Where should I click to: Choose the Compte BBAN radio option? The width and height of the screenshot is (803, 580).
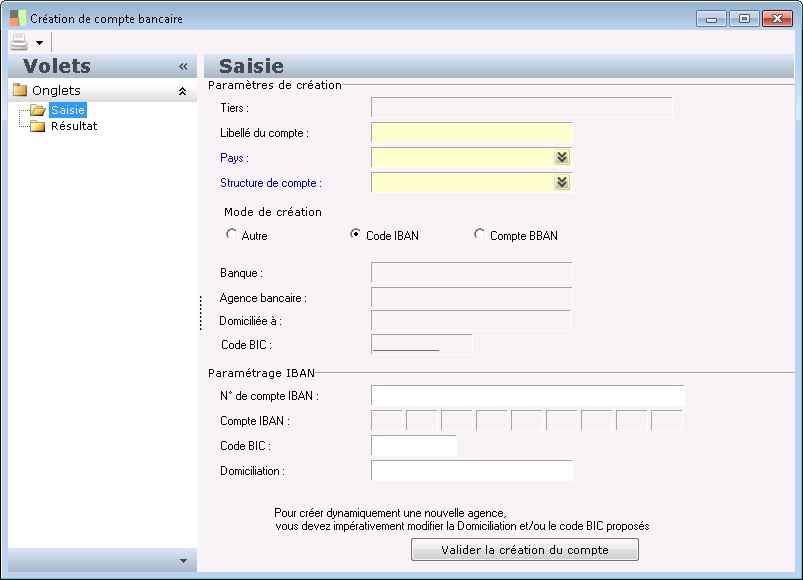coord(480,235)
